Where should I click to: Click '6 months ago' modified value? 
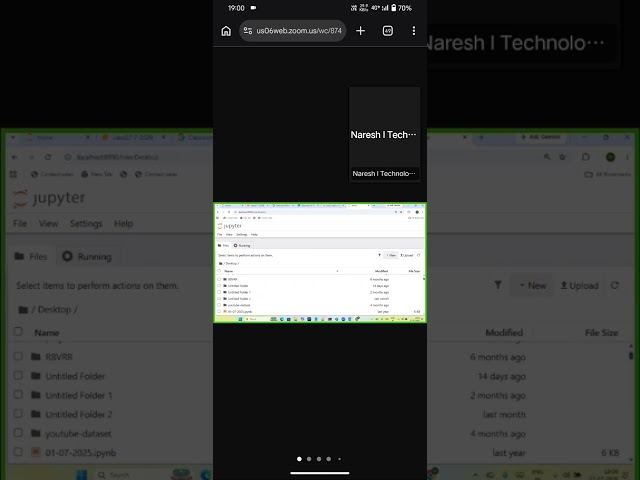coord(498,357)
